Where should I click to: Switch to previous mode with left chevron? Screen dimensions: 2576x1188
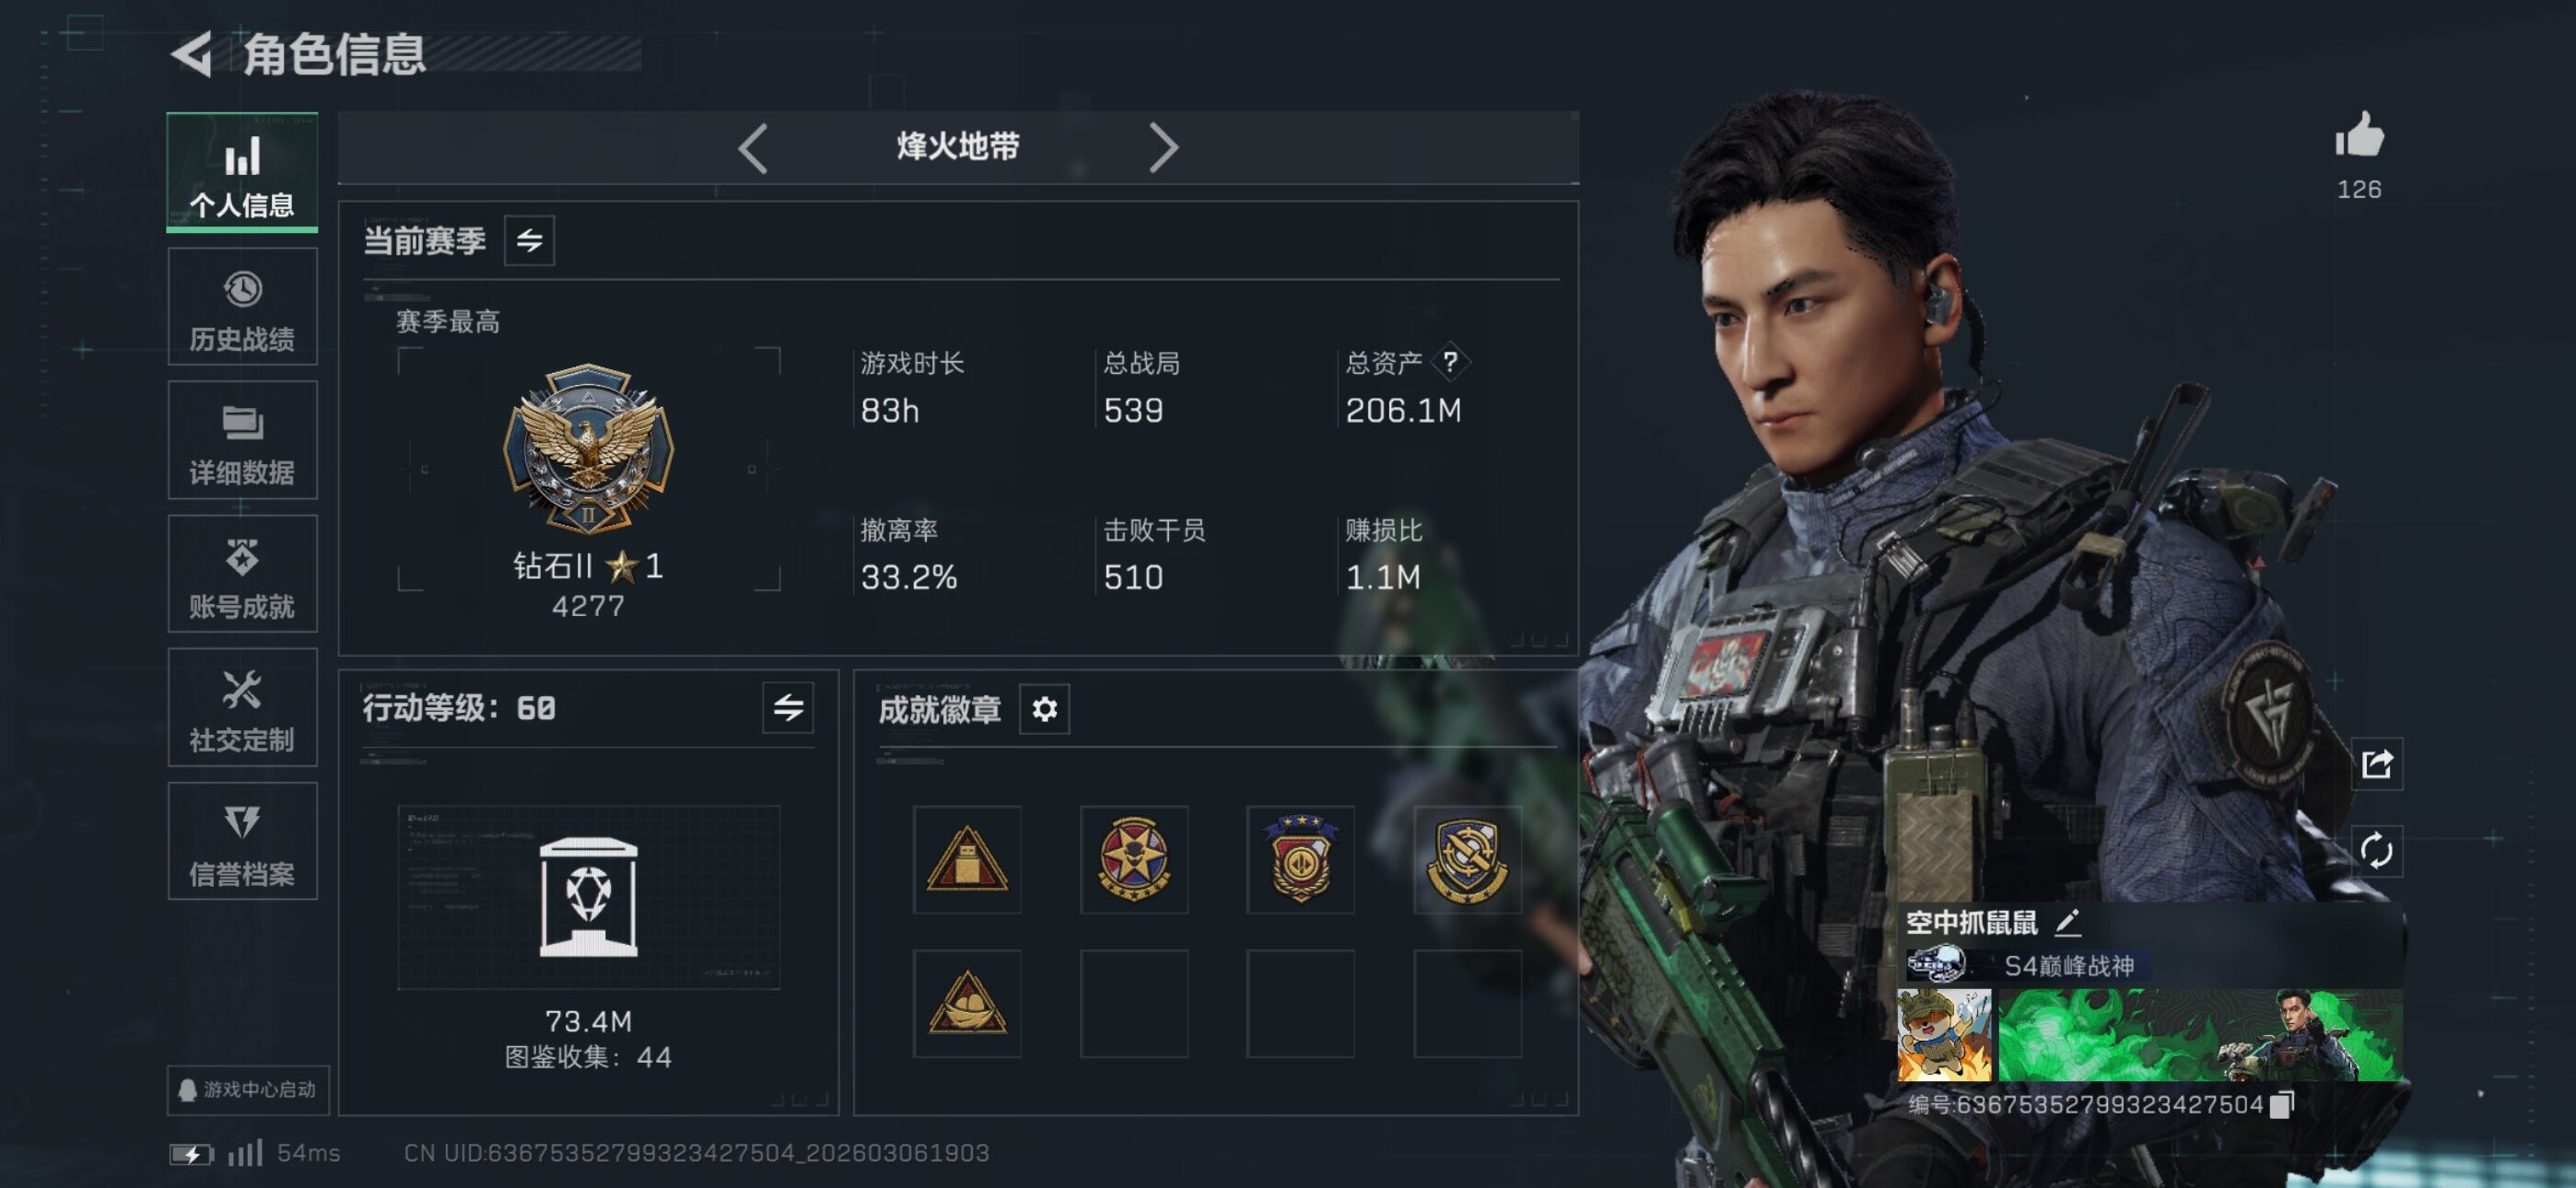[753, 148]
